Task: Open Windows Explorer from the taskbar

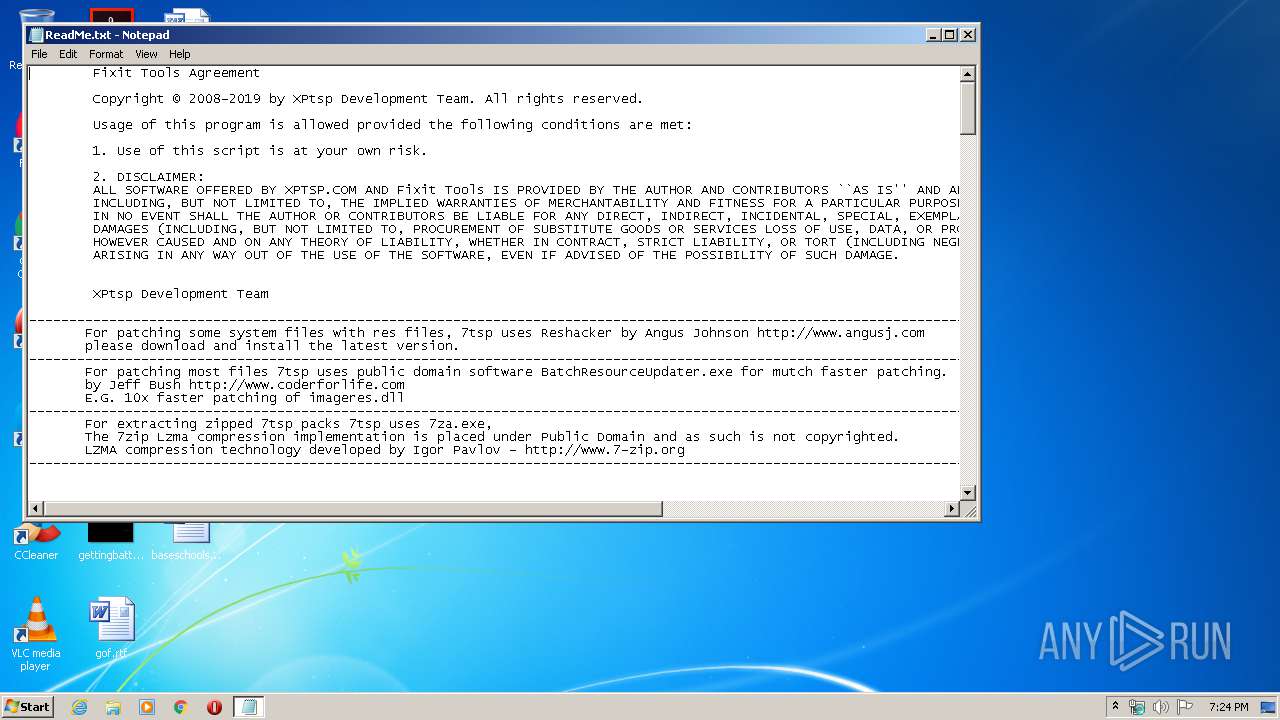Action: pos(113,707)
